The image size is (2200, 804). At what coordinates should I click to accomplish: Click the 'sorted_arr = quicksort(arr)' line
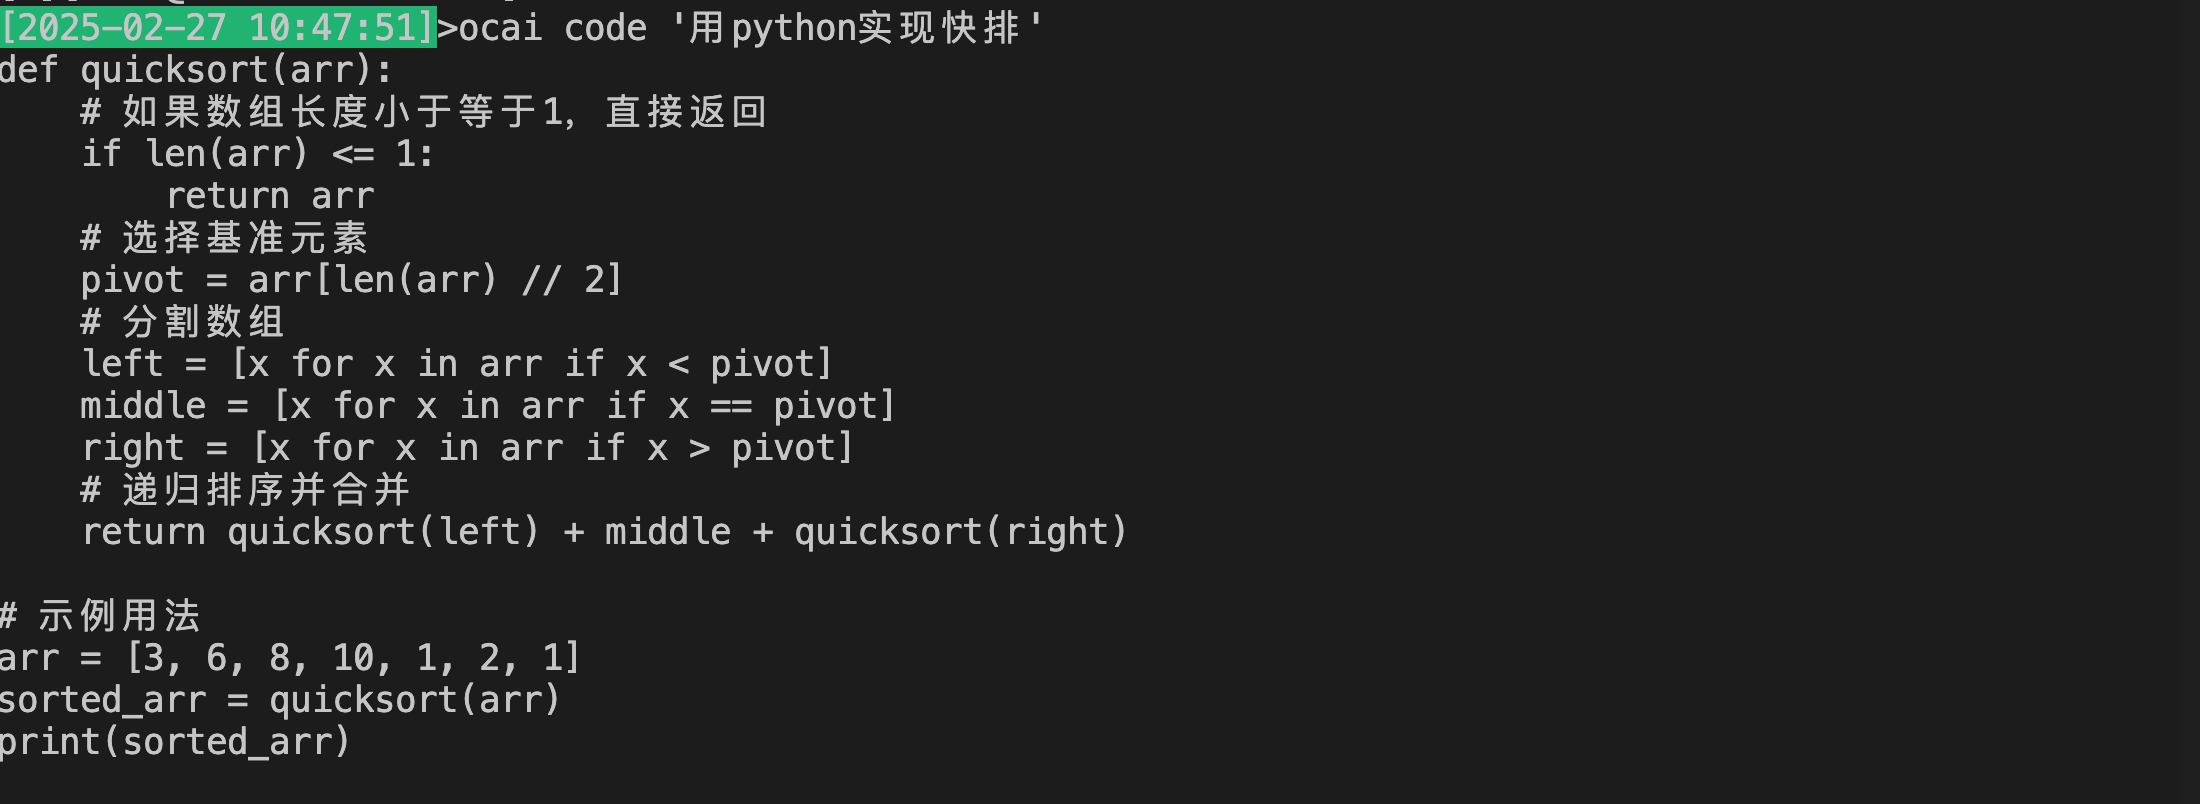point(279,700)
